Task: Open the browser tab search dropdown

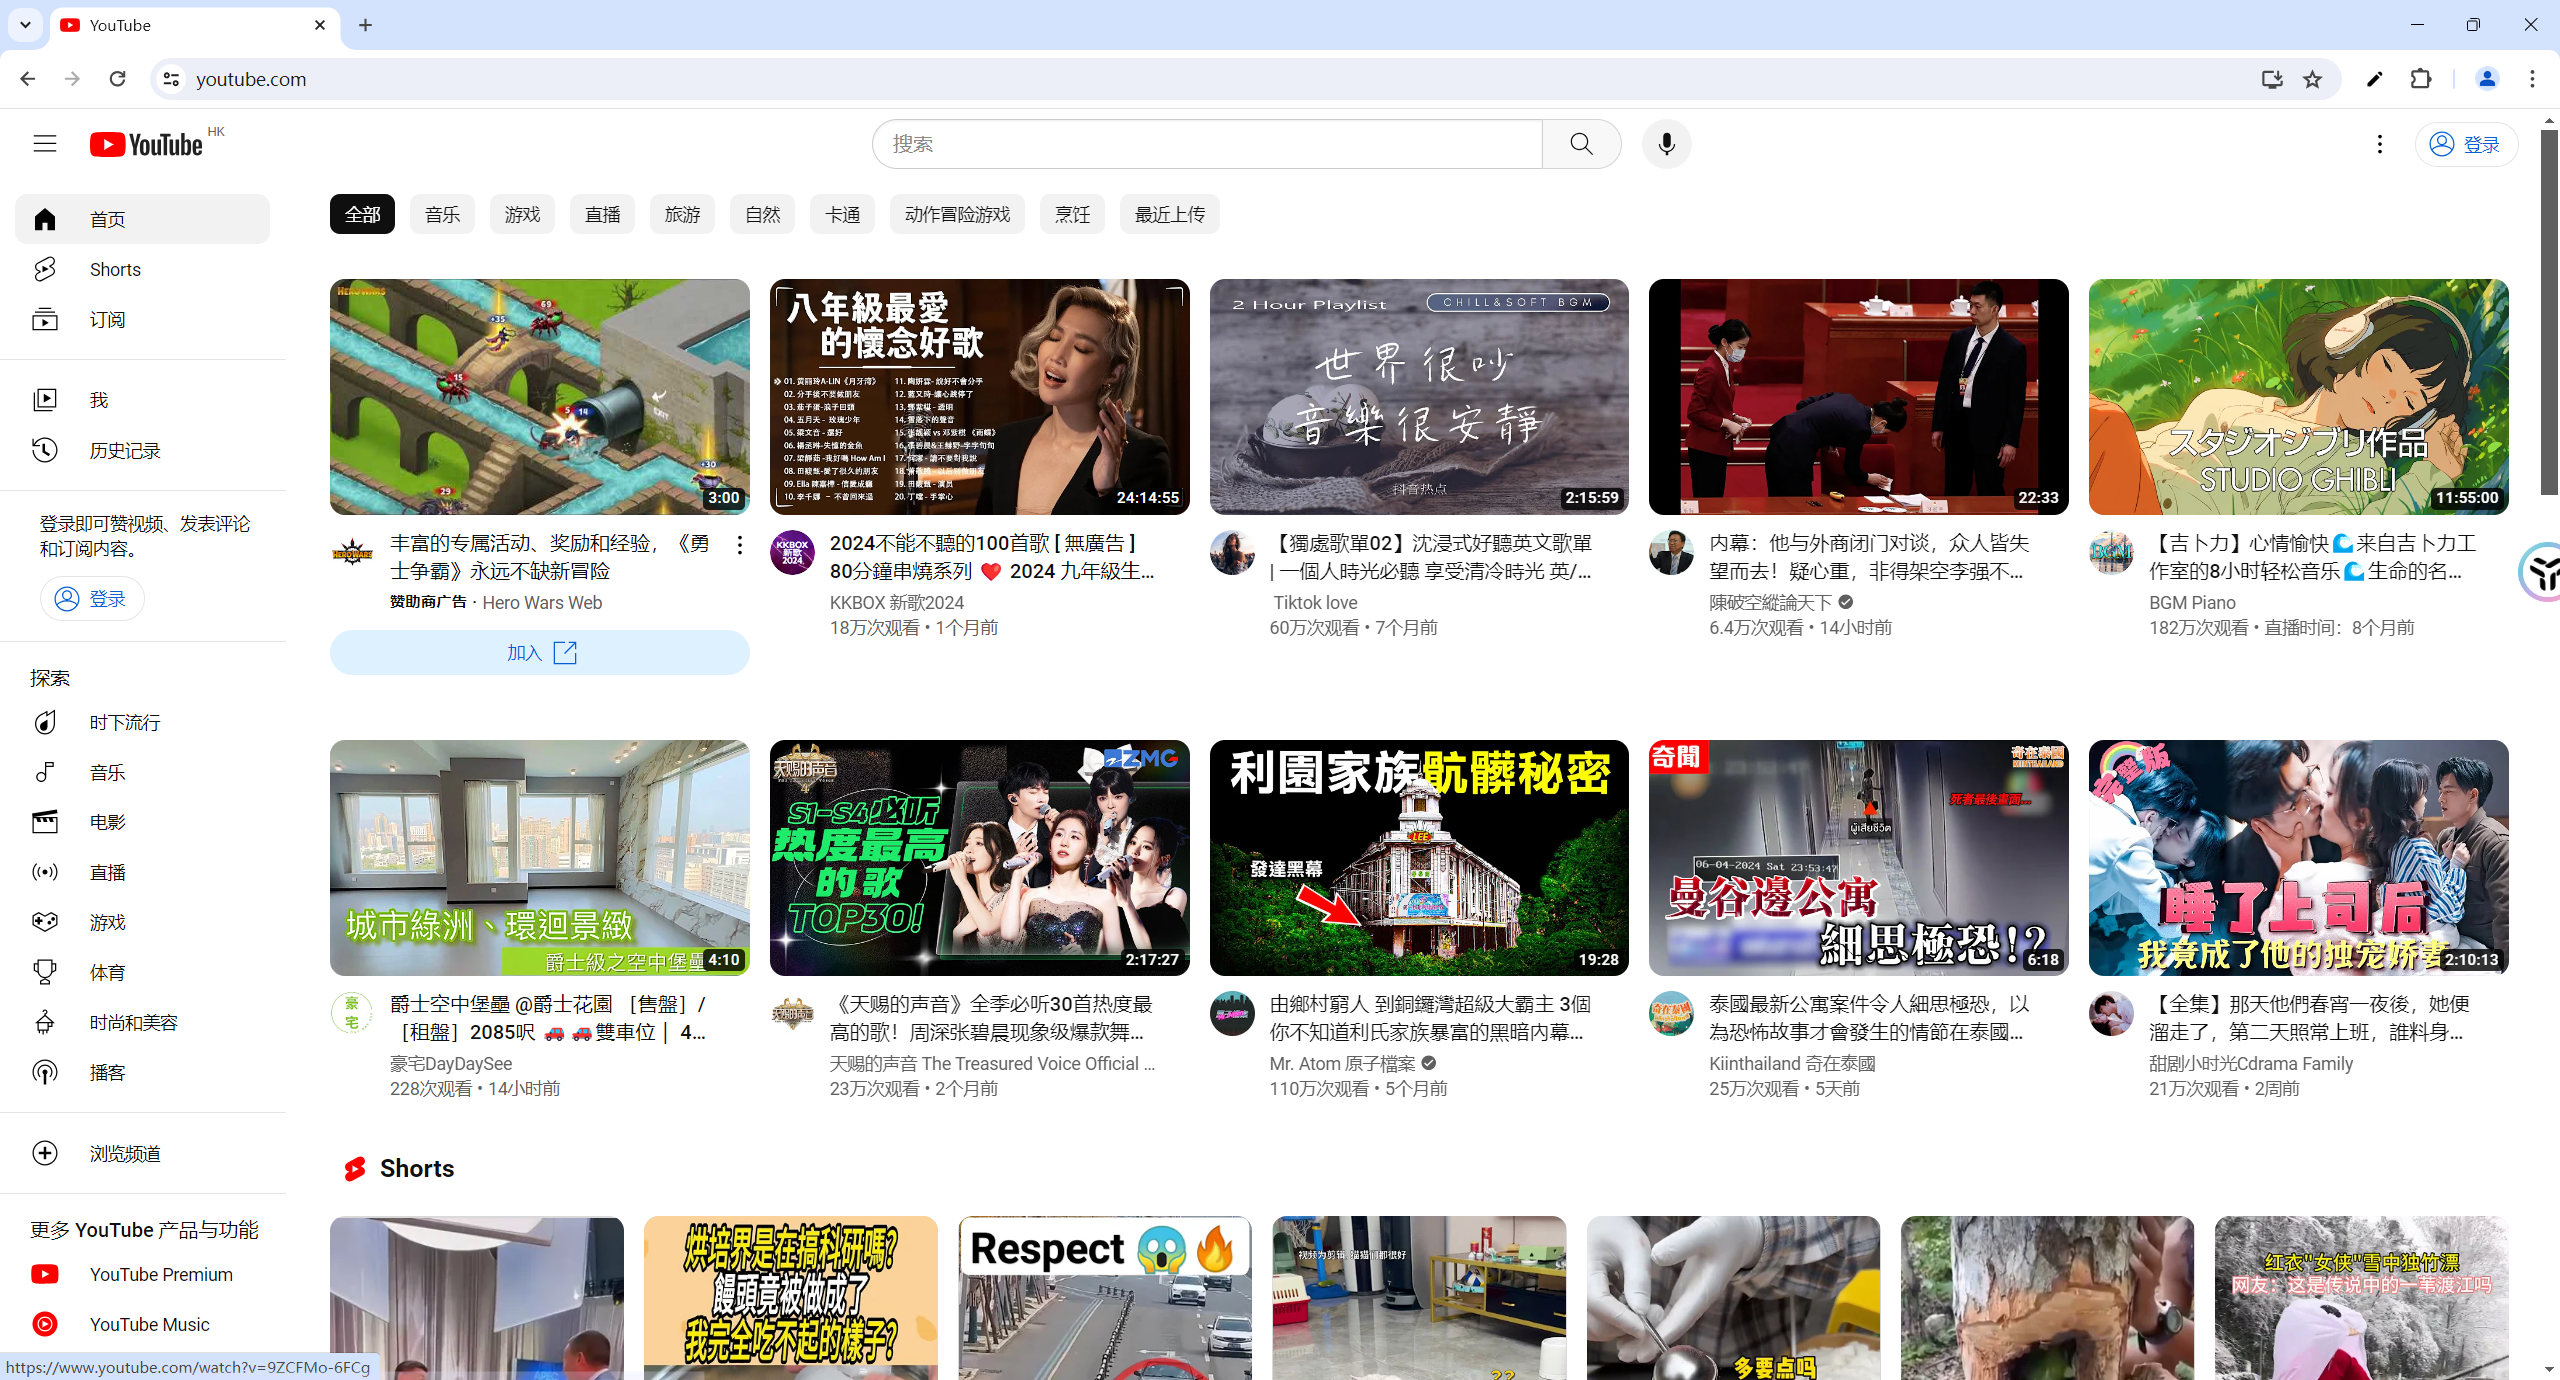Action: pos(25,25)
